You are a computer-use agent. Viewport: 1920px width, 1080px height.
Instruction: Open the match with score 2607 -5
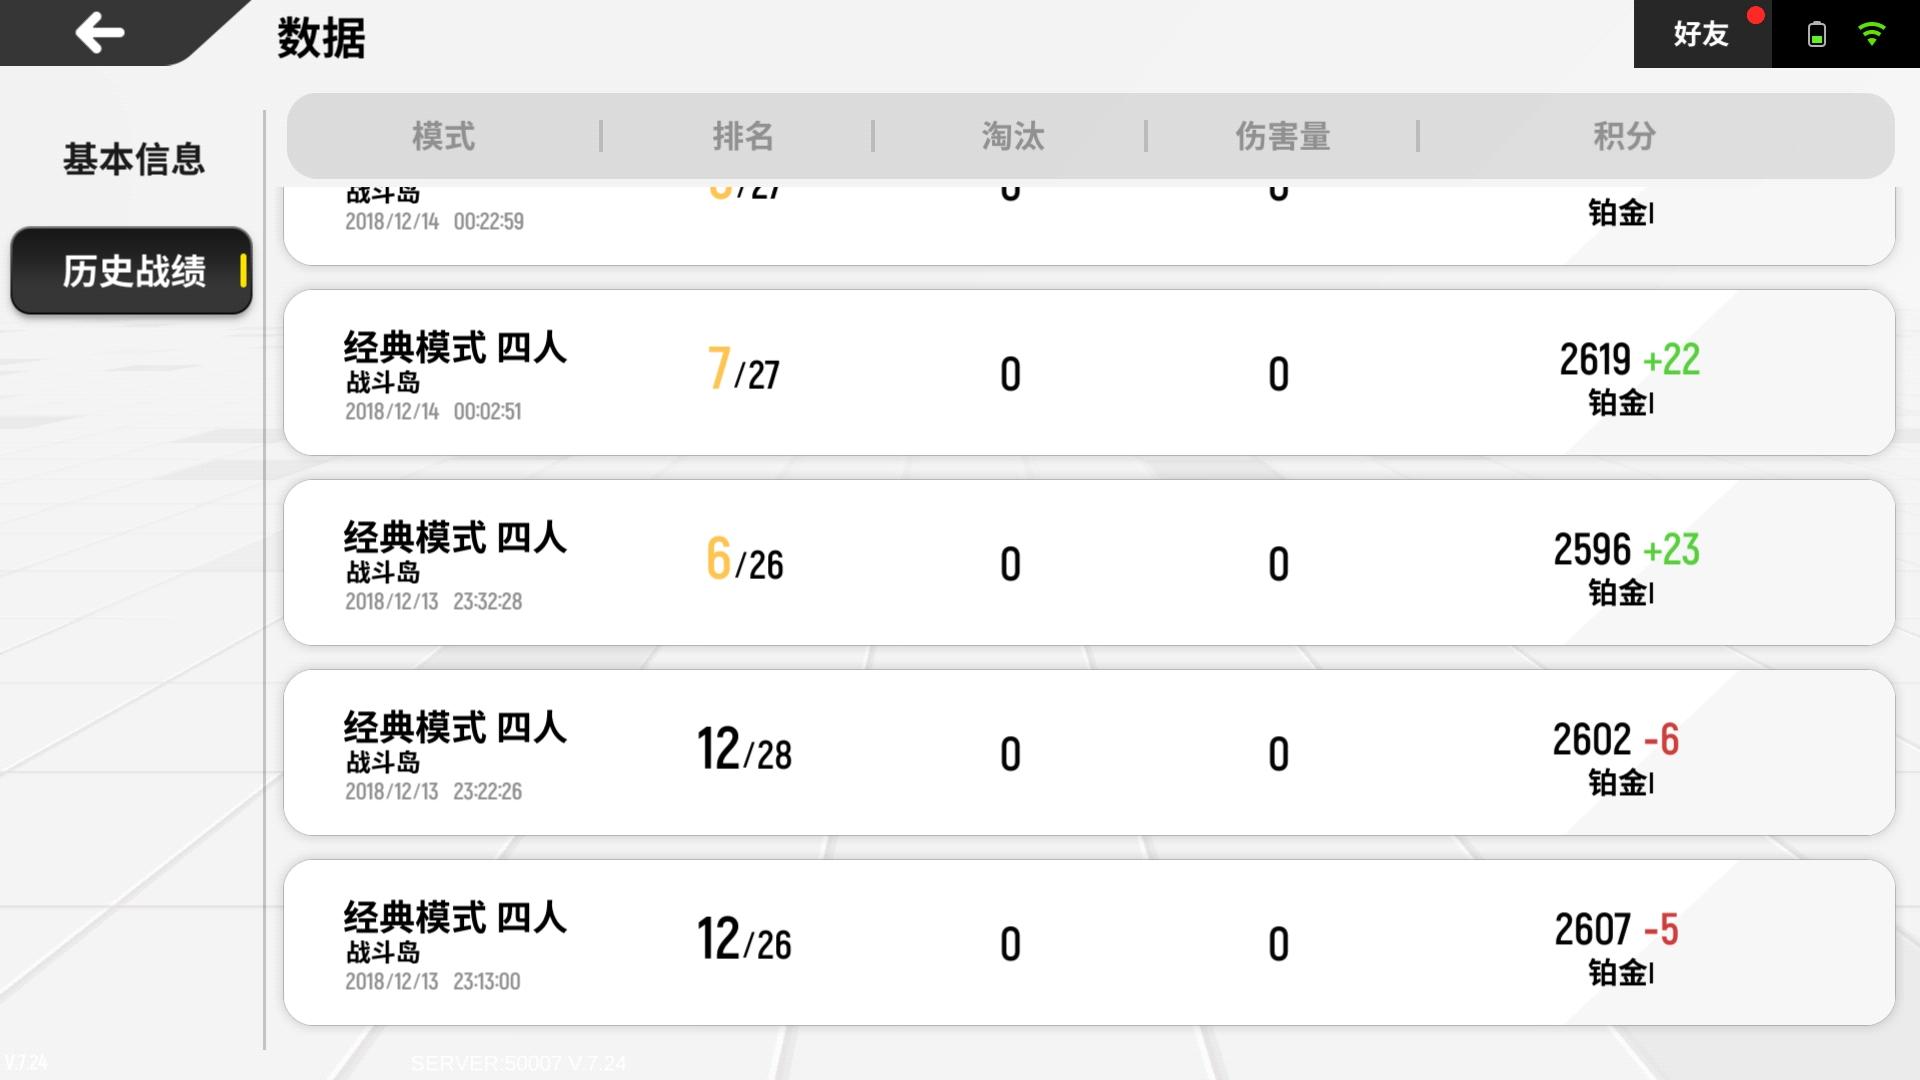(1089, 943)
